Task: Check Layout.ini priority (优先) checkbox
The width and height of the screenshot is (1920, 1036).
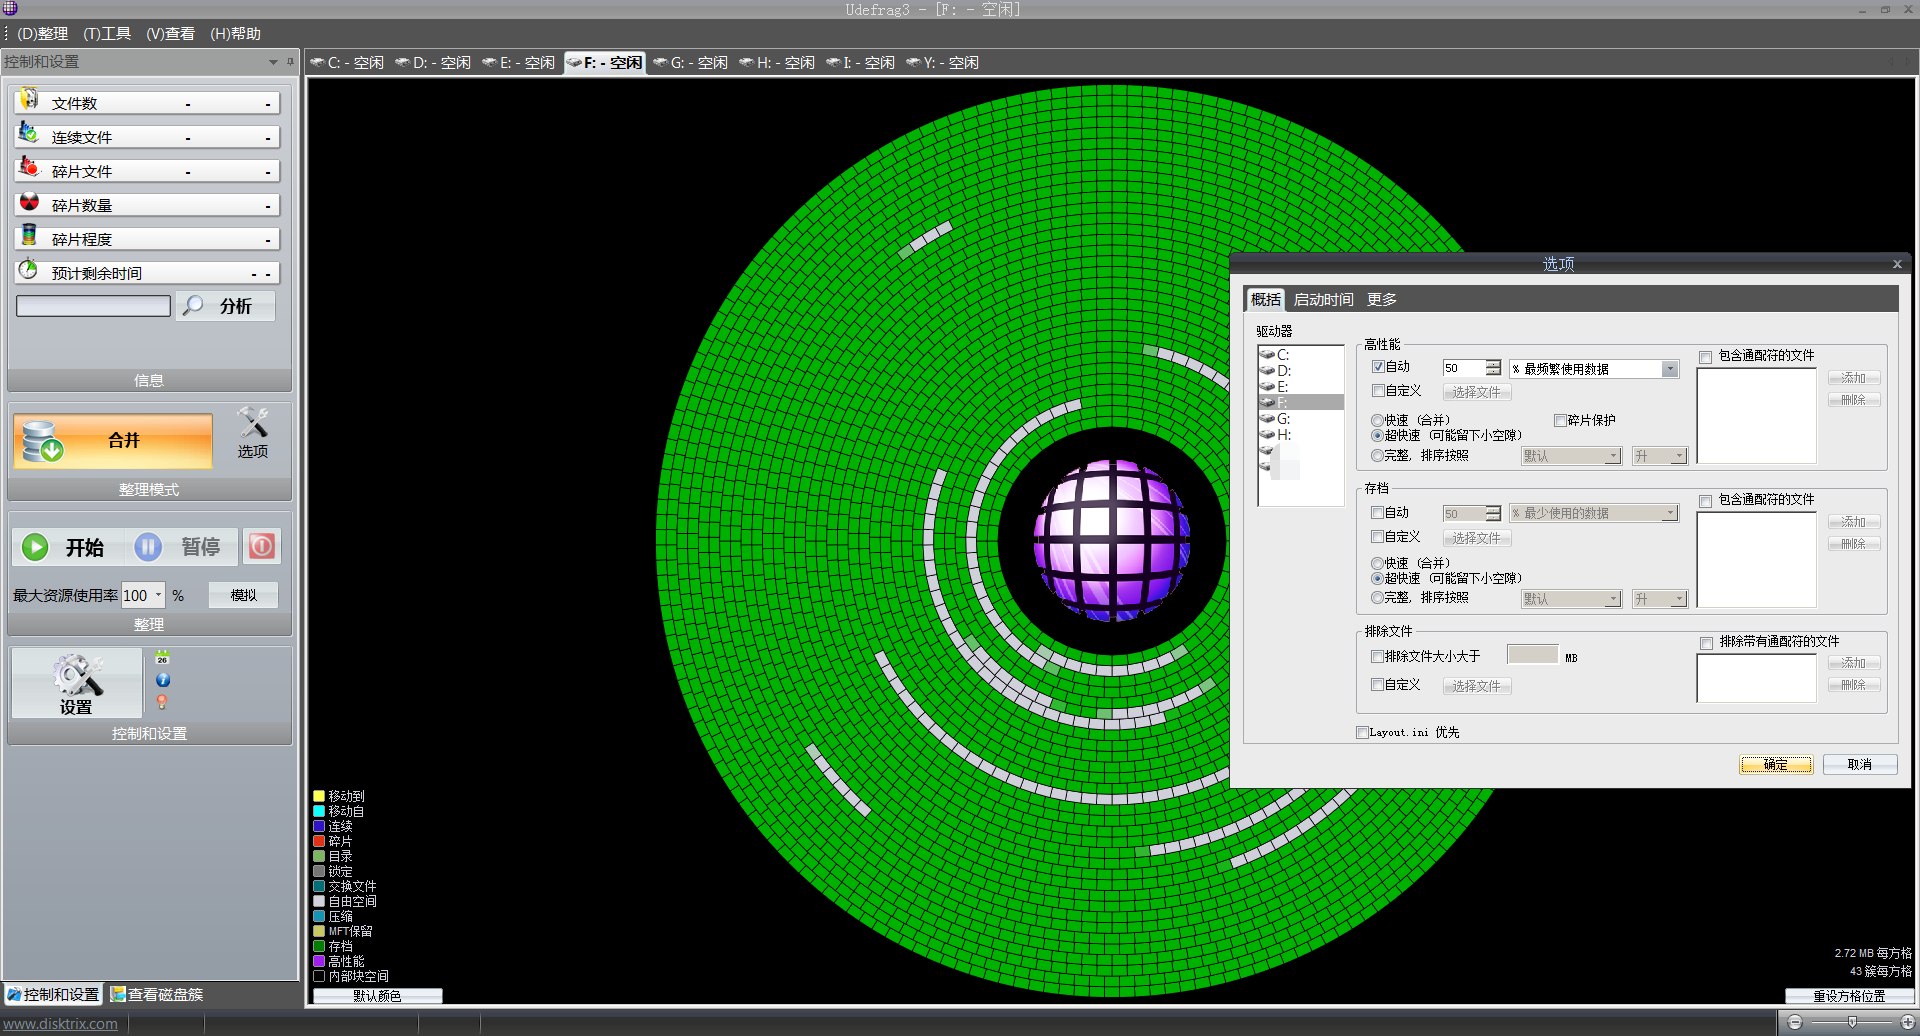Action: point(1362,733)
